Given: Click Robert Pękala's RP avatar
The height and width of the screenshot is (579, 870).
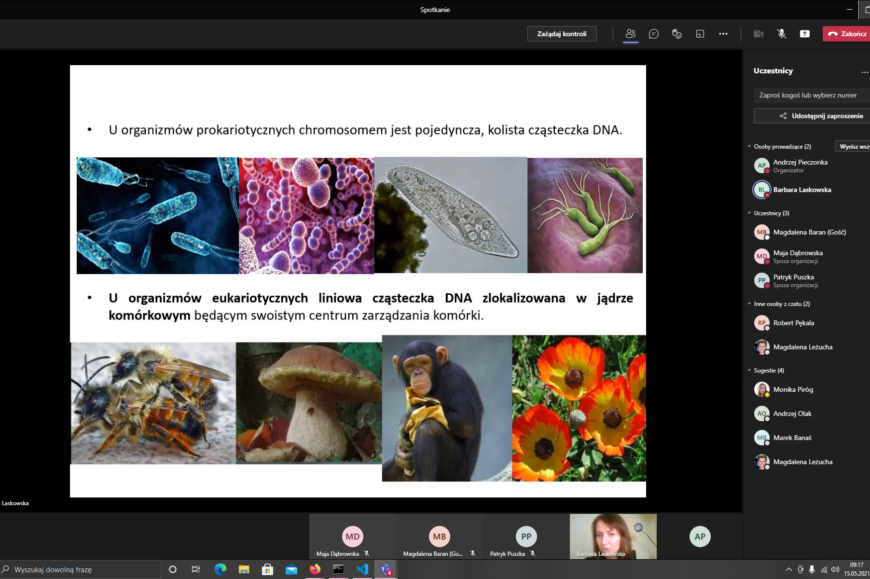Looking at the screenshot, I should (x=762, y=323).
